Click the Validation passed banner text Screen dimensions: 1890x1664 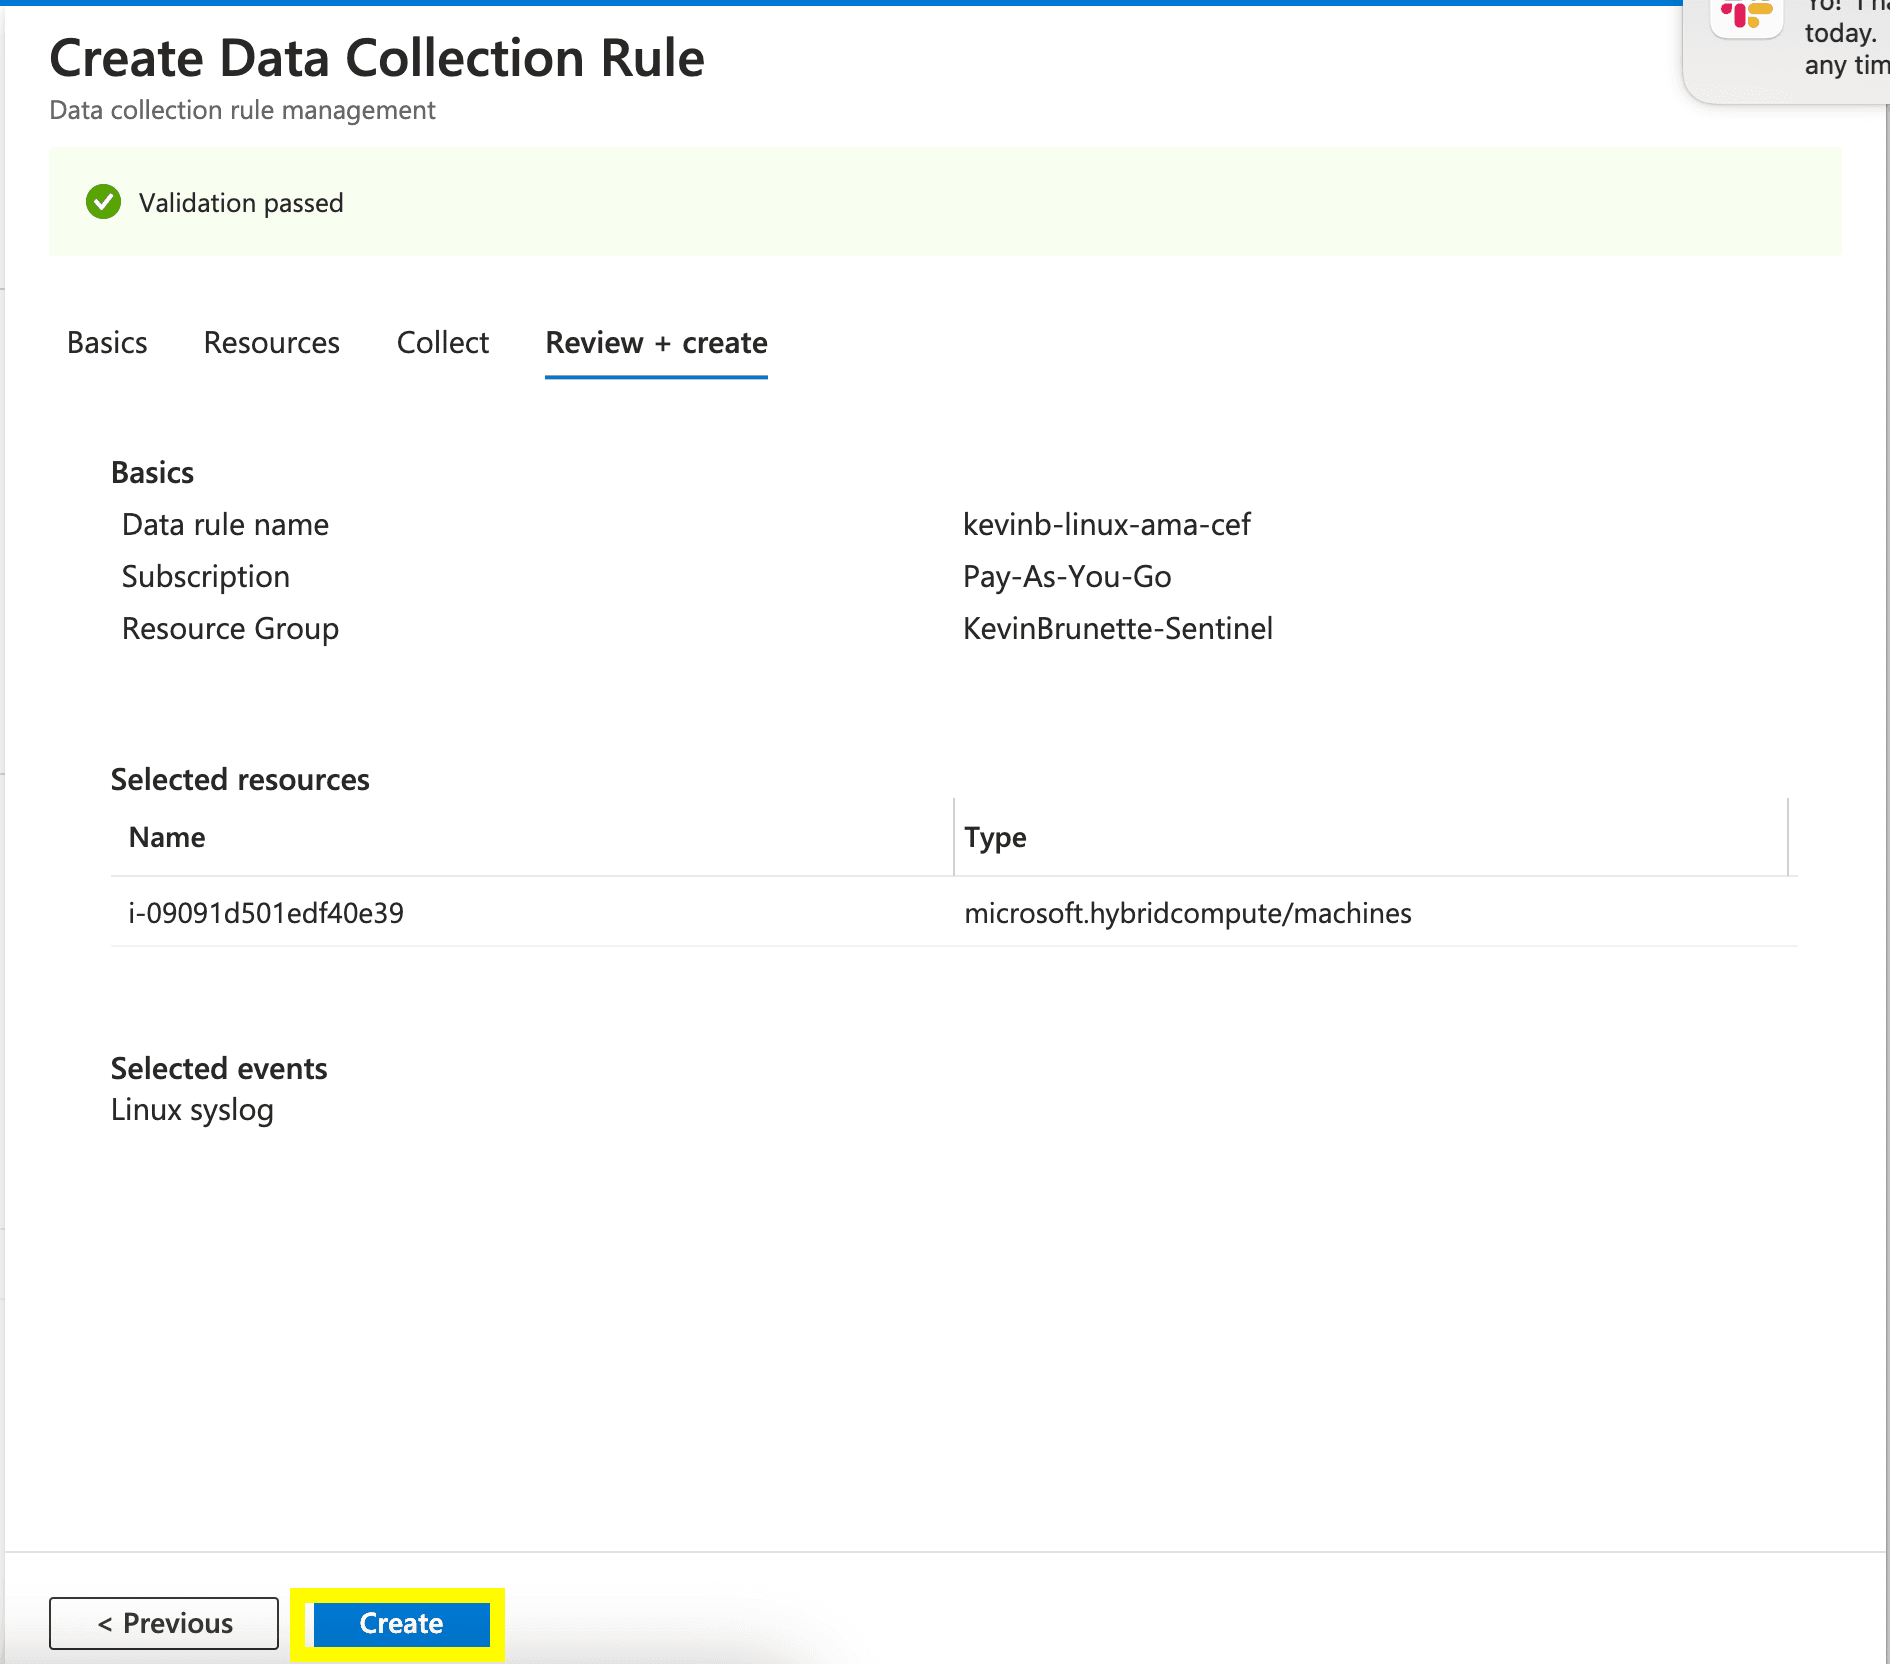coord(241,203)
